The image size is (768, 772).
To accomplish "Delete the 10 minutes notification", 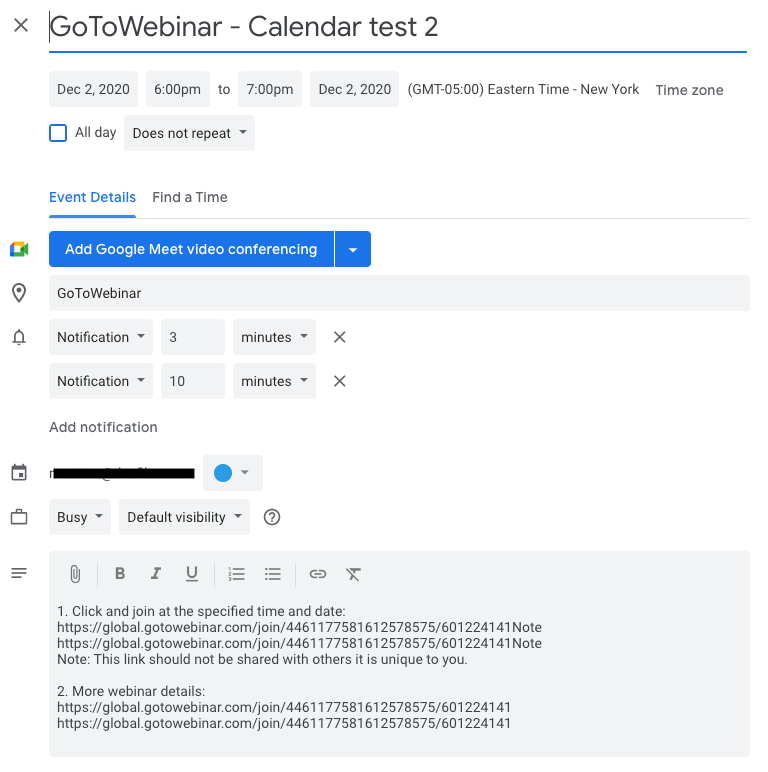I will pyautogui.click(x=340, y=381).
